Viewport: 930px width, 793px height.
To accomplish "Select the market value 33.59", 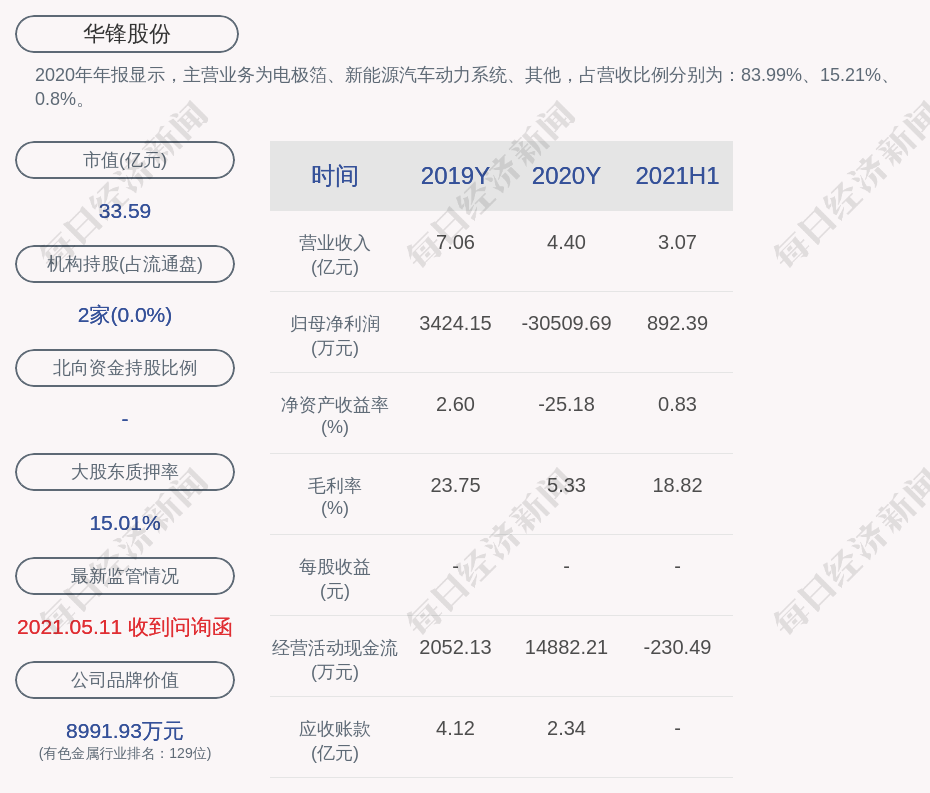I will 125,211.
